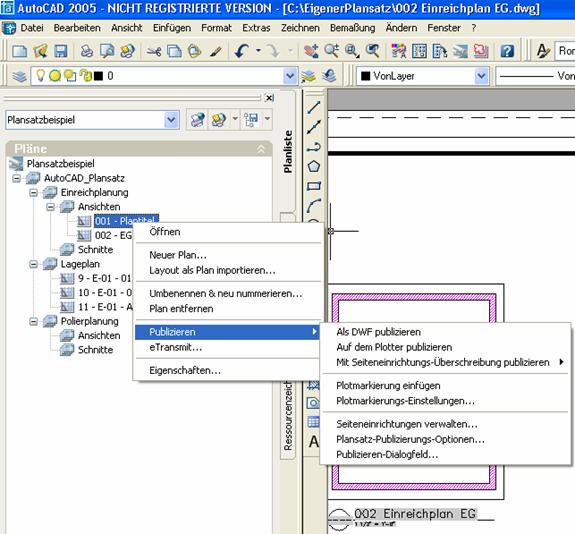Activate the Pan Realtime hand icon
Viewport: 575px width, 534px height.
(x=311, y=51)
